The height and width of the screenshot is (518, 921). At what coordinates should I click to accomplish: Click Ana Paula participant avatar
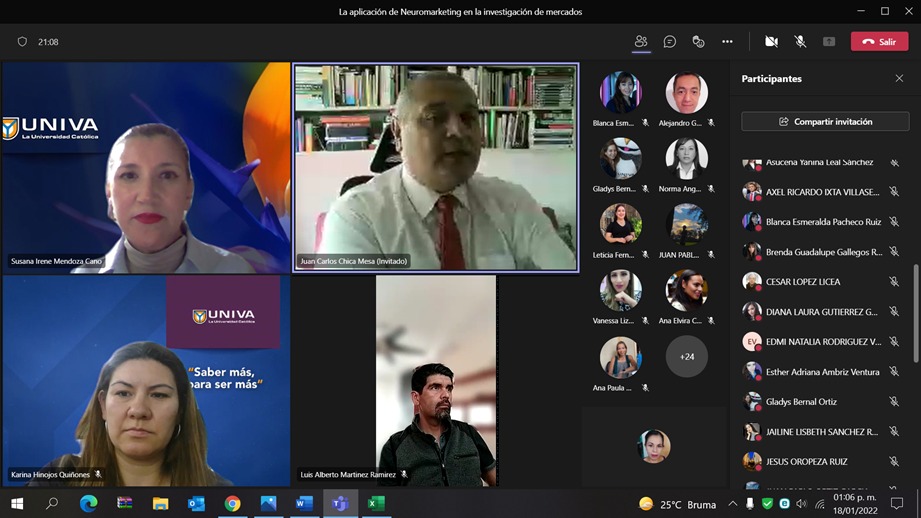[x=620, y=356]
